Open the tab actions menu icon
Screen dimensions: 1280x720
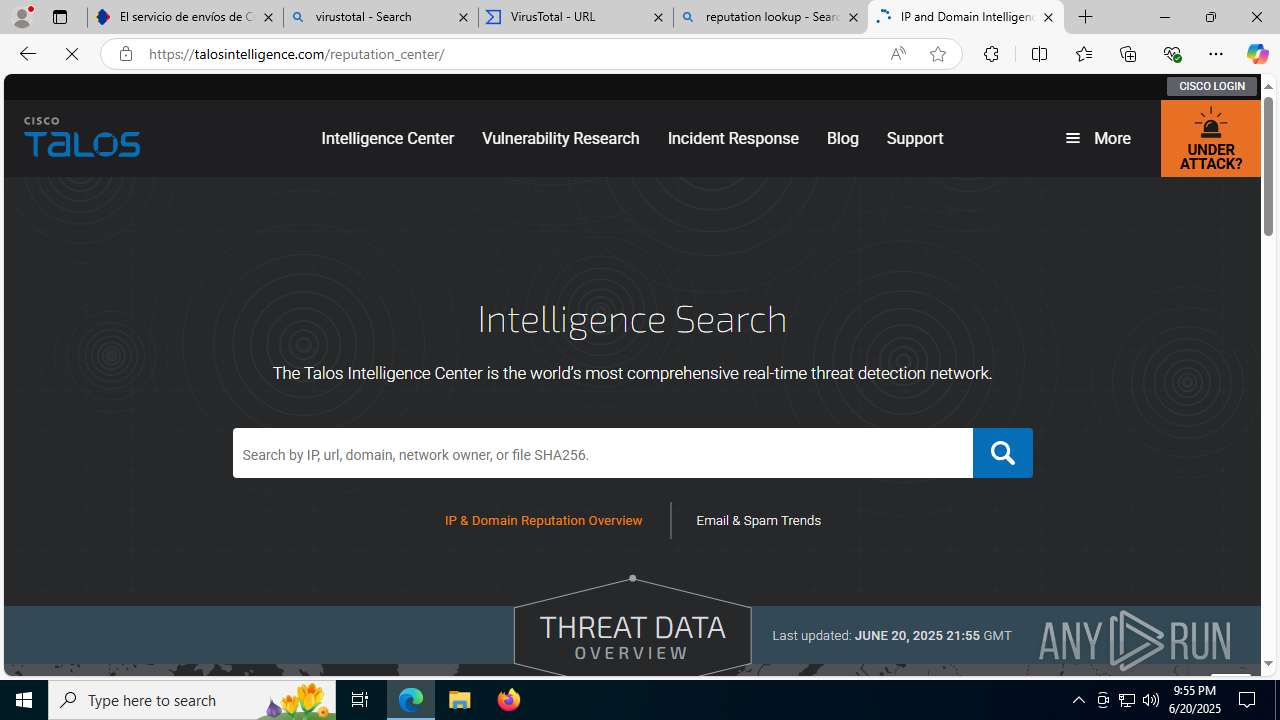(x=60, y=17)
